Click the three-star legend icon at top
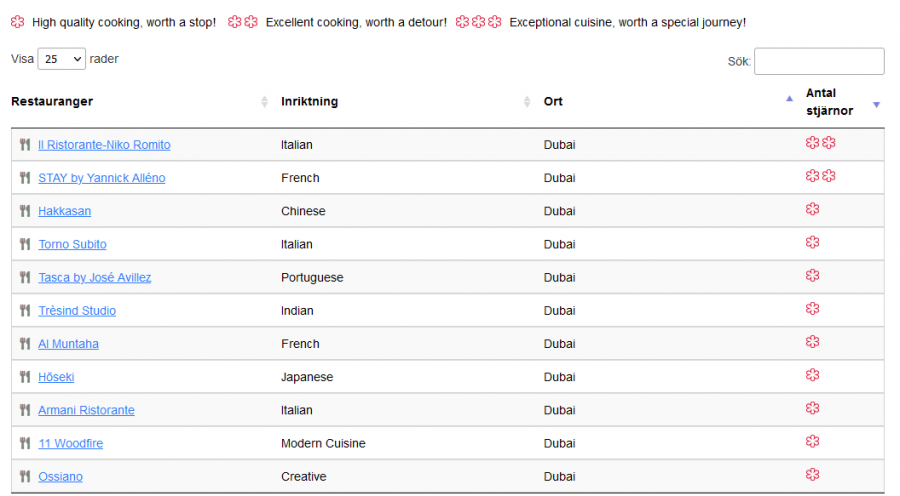Image resolution: width=900 pixels, height=496 pixels. [479, 22]
